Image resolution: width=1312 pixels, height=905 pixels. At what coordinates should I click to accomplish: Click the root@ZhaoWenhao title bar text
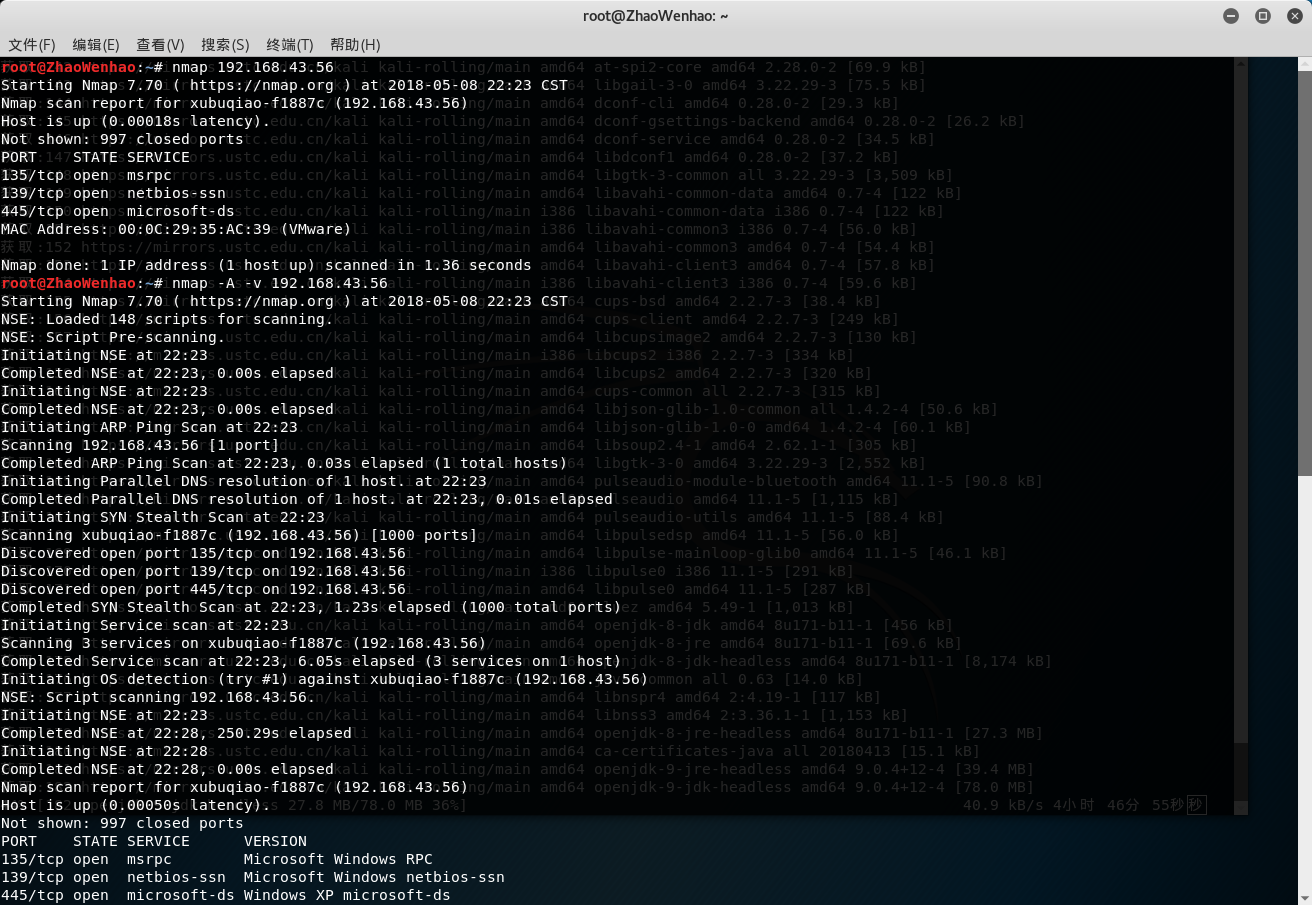click(x=655, y=16)
